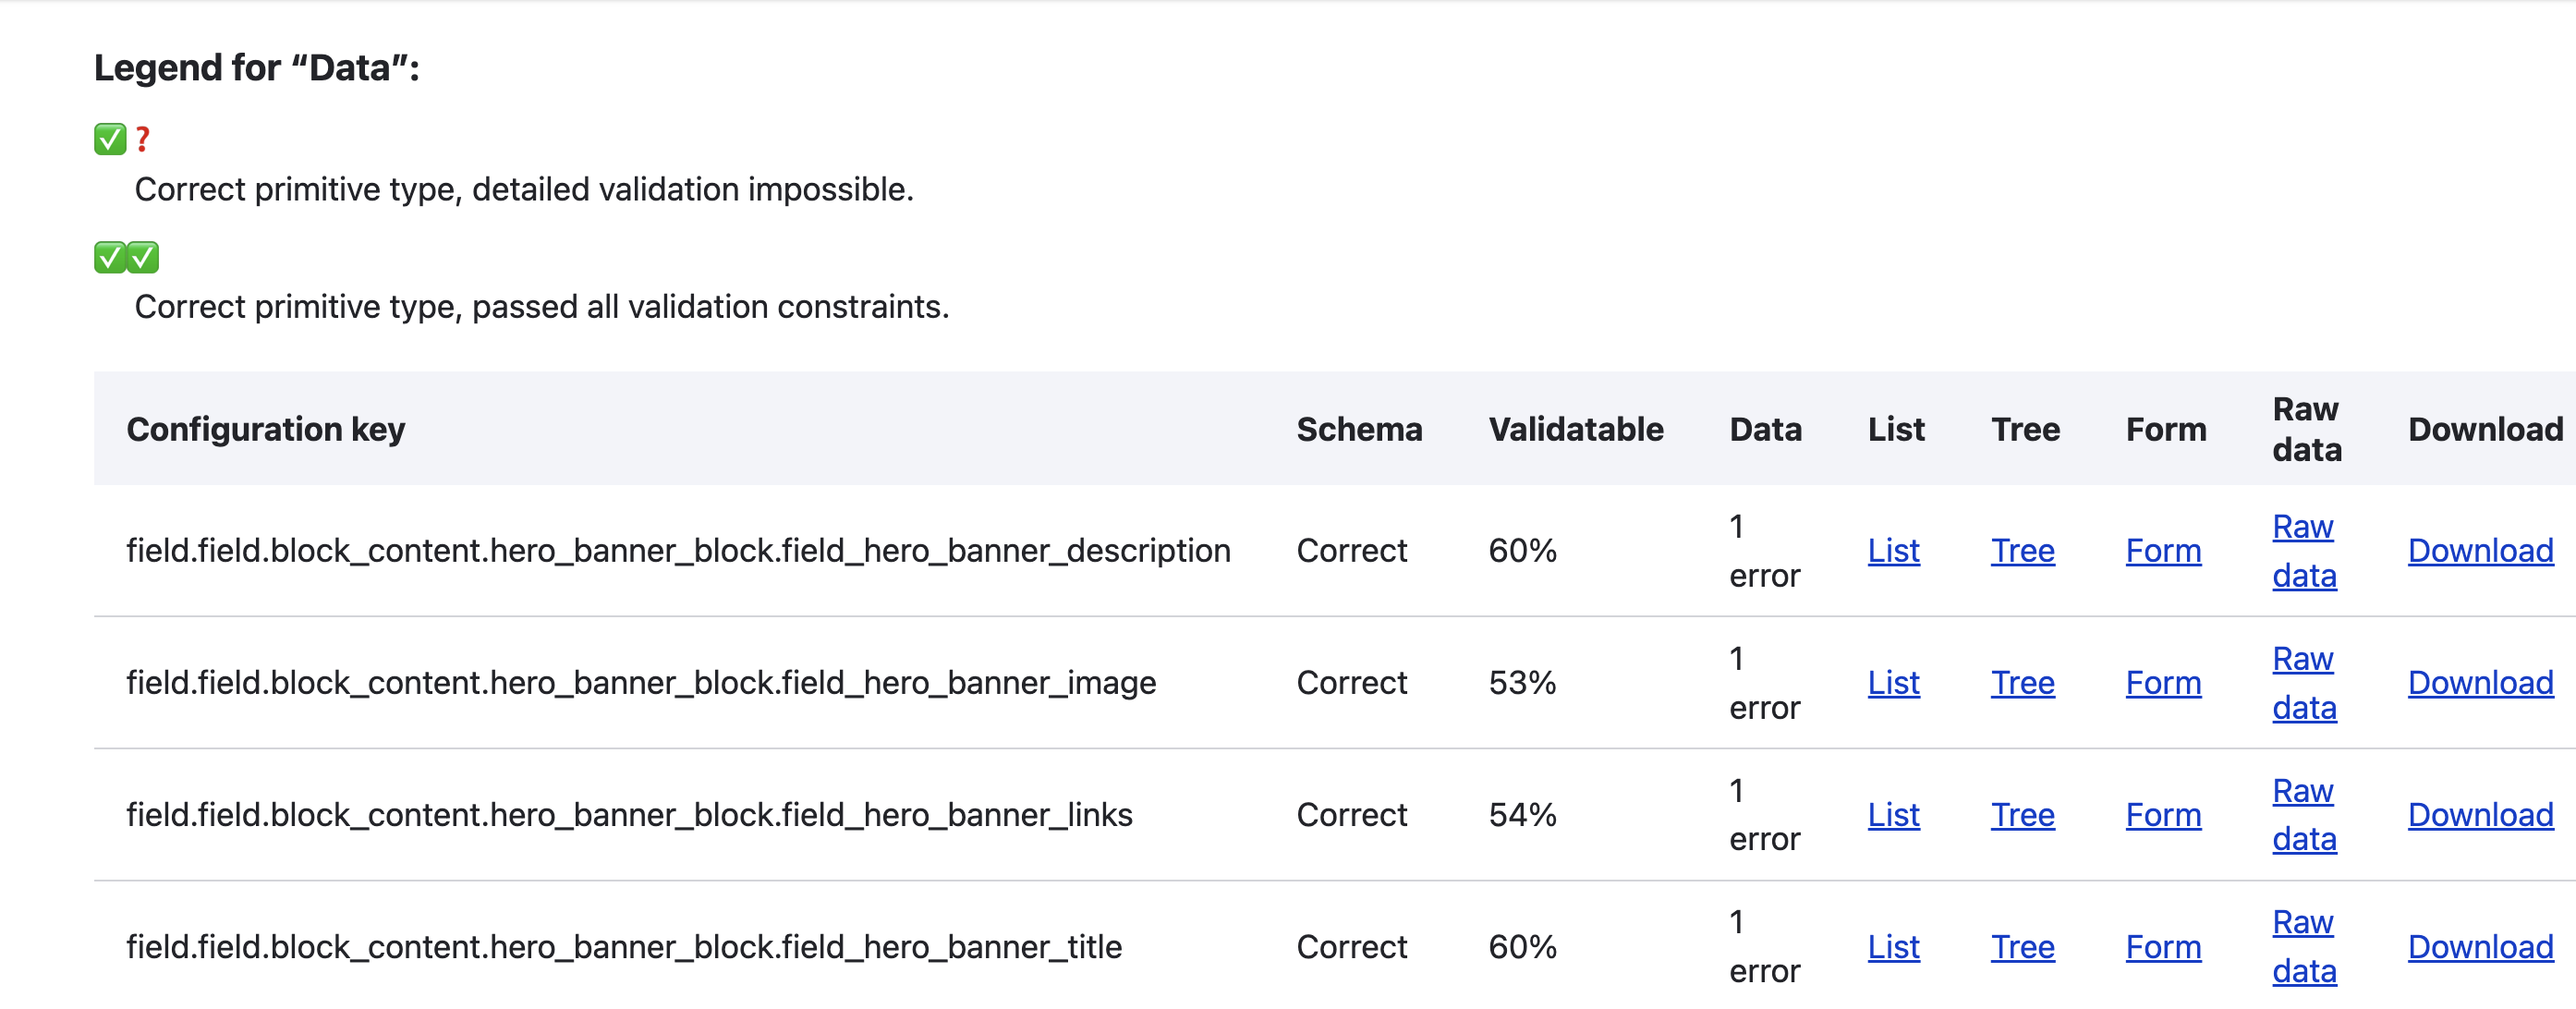Image resolution: width=2576 pixels, height=1009 pixels.
Task: Download hero_banner_image configuration
Action: coord(2480,682)
